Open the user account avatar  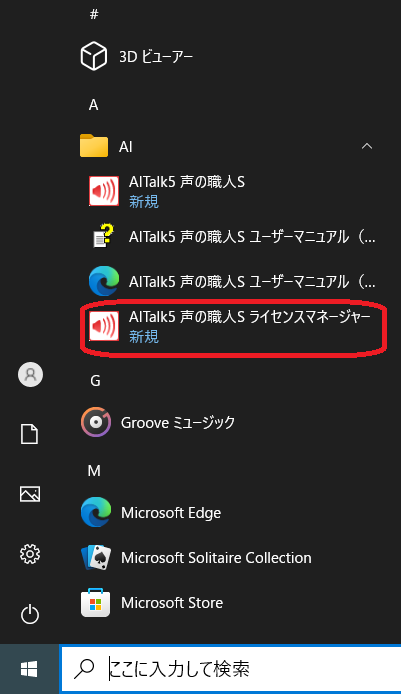pos(30,374)
